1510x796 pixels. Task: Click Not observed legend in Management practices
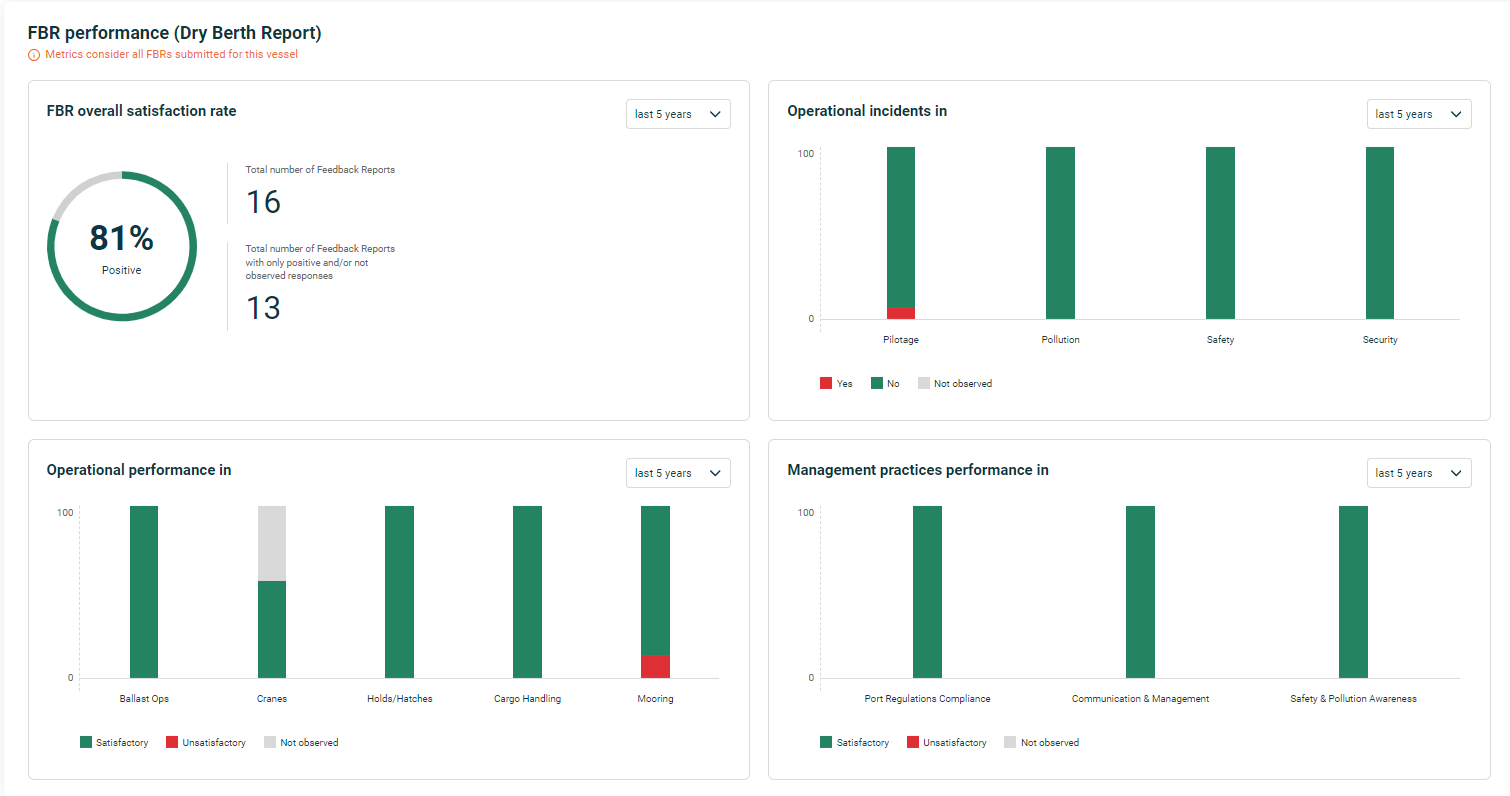click(x=1041, y=743)
